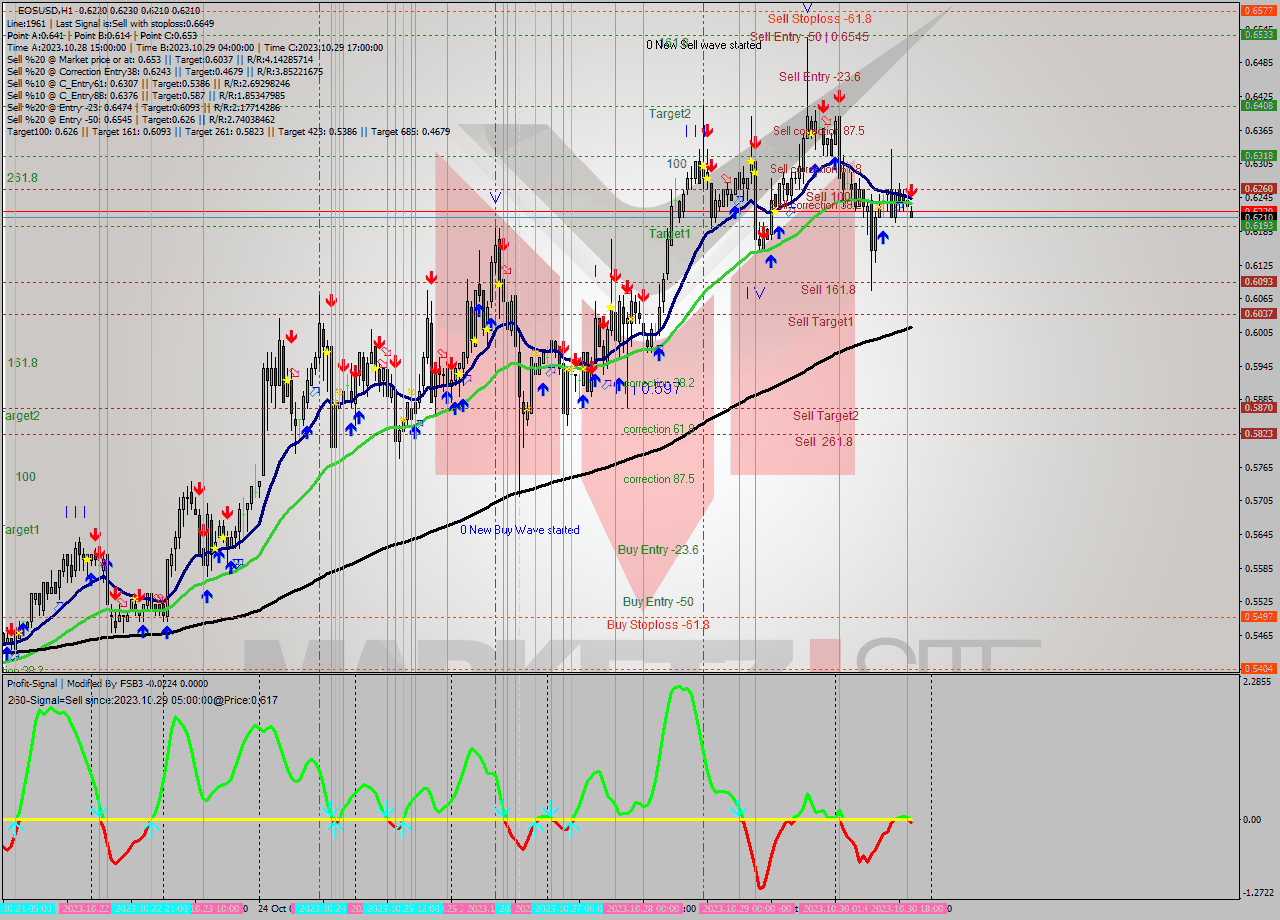Select the orange 0.5497 price tag

1257,617
